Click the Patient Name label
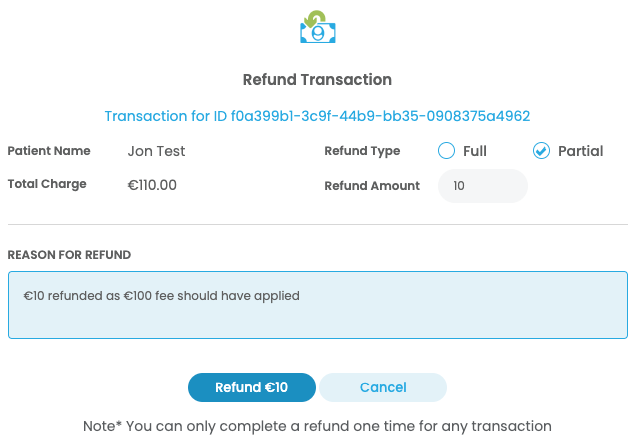 49,151
